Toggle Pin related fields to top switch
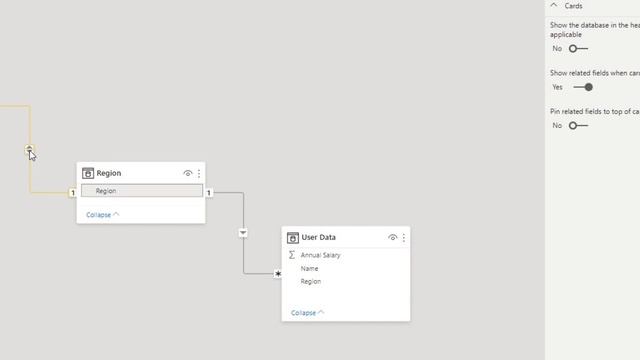Image resolution: width=640 pixels, height=360 pixels. 578,125
